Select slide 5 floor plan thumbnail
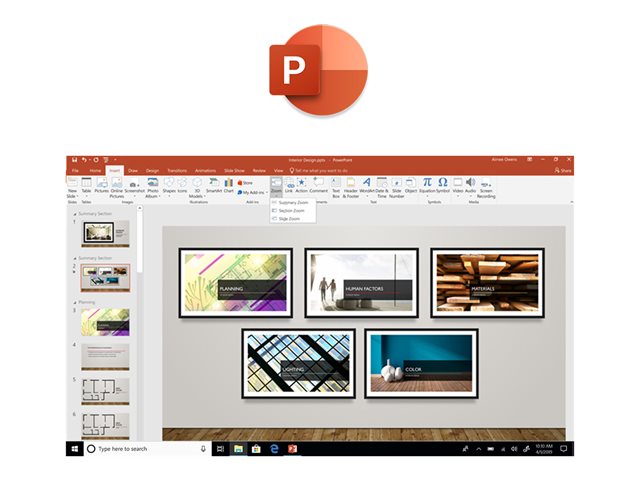The height and width of the screenshot is (480, 640). (x=105, y=391)
